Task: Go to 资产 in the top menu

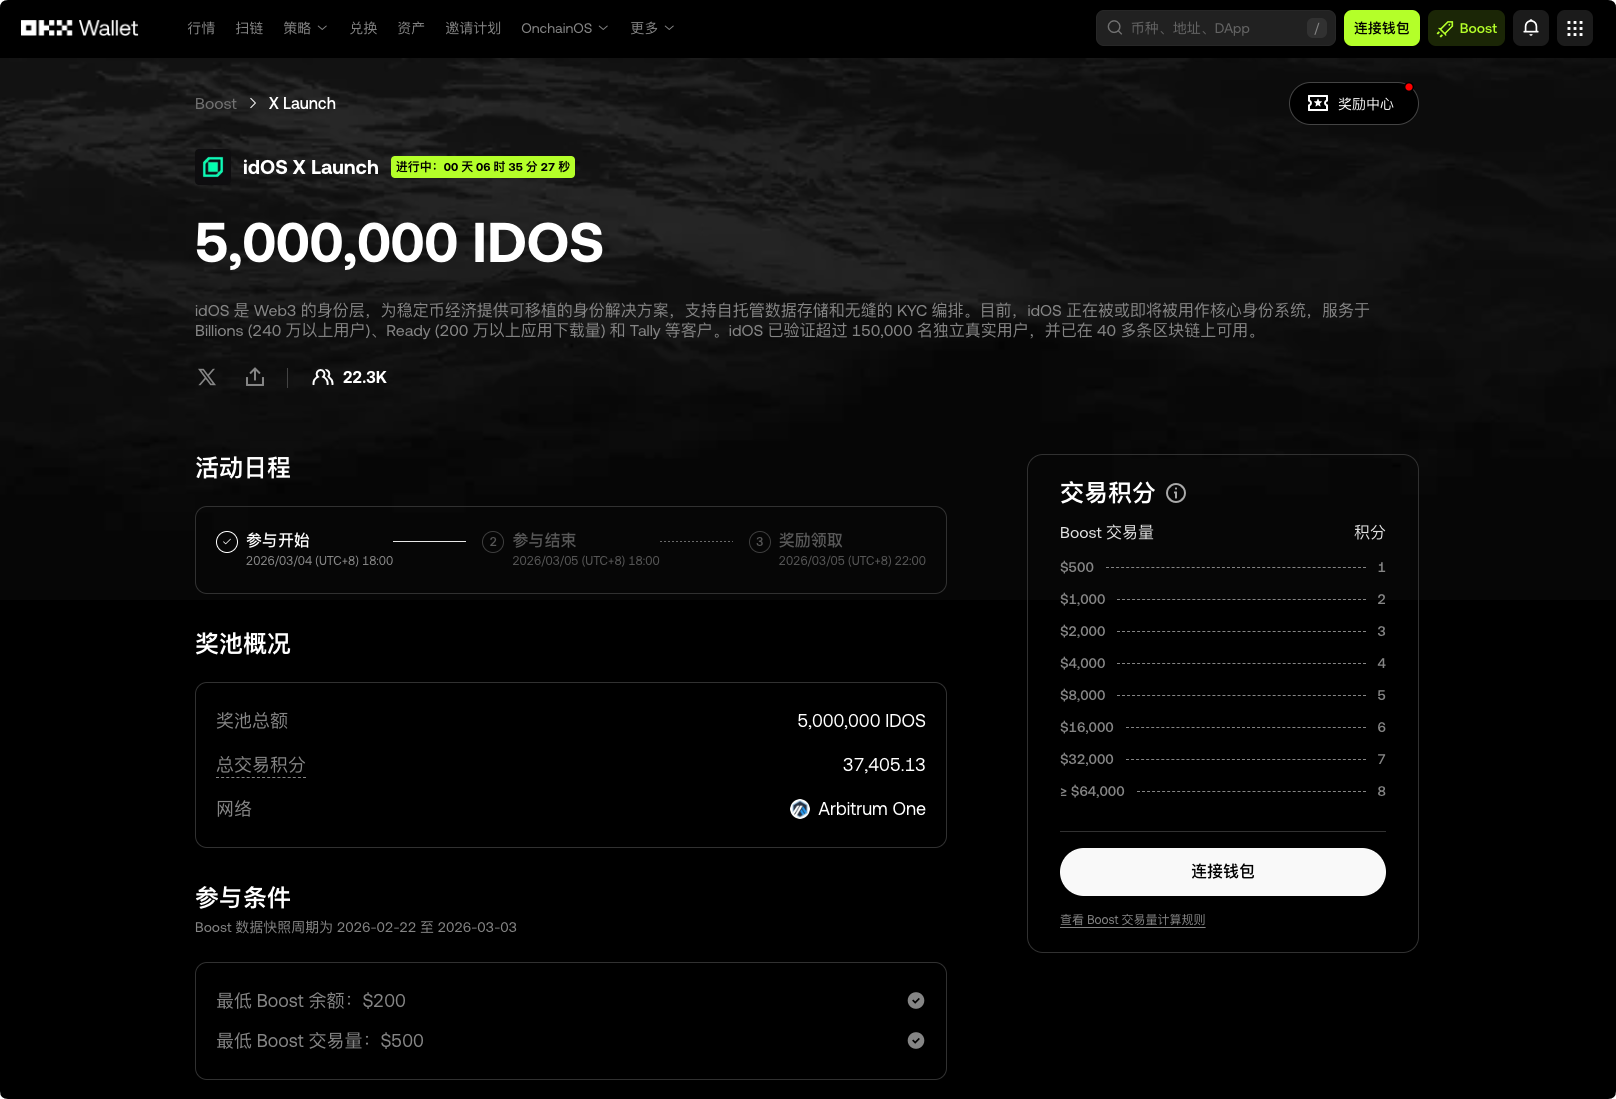Action: [410, 28]
